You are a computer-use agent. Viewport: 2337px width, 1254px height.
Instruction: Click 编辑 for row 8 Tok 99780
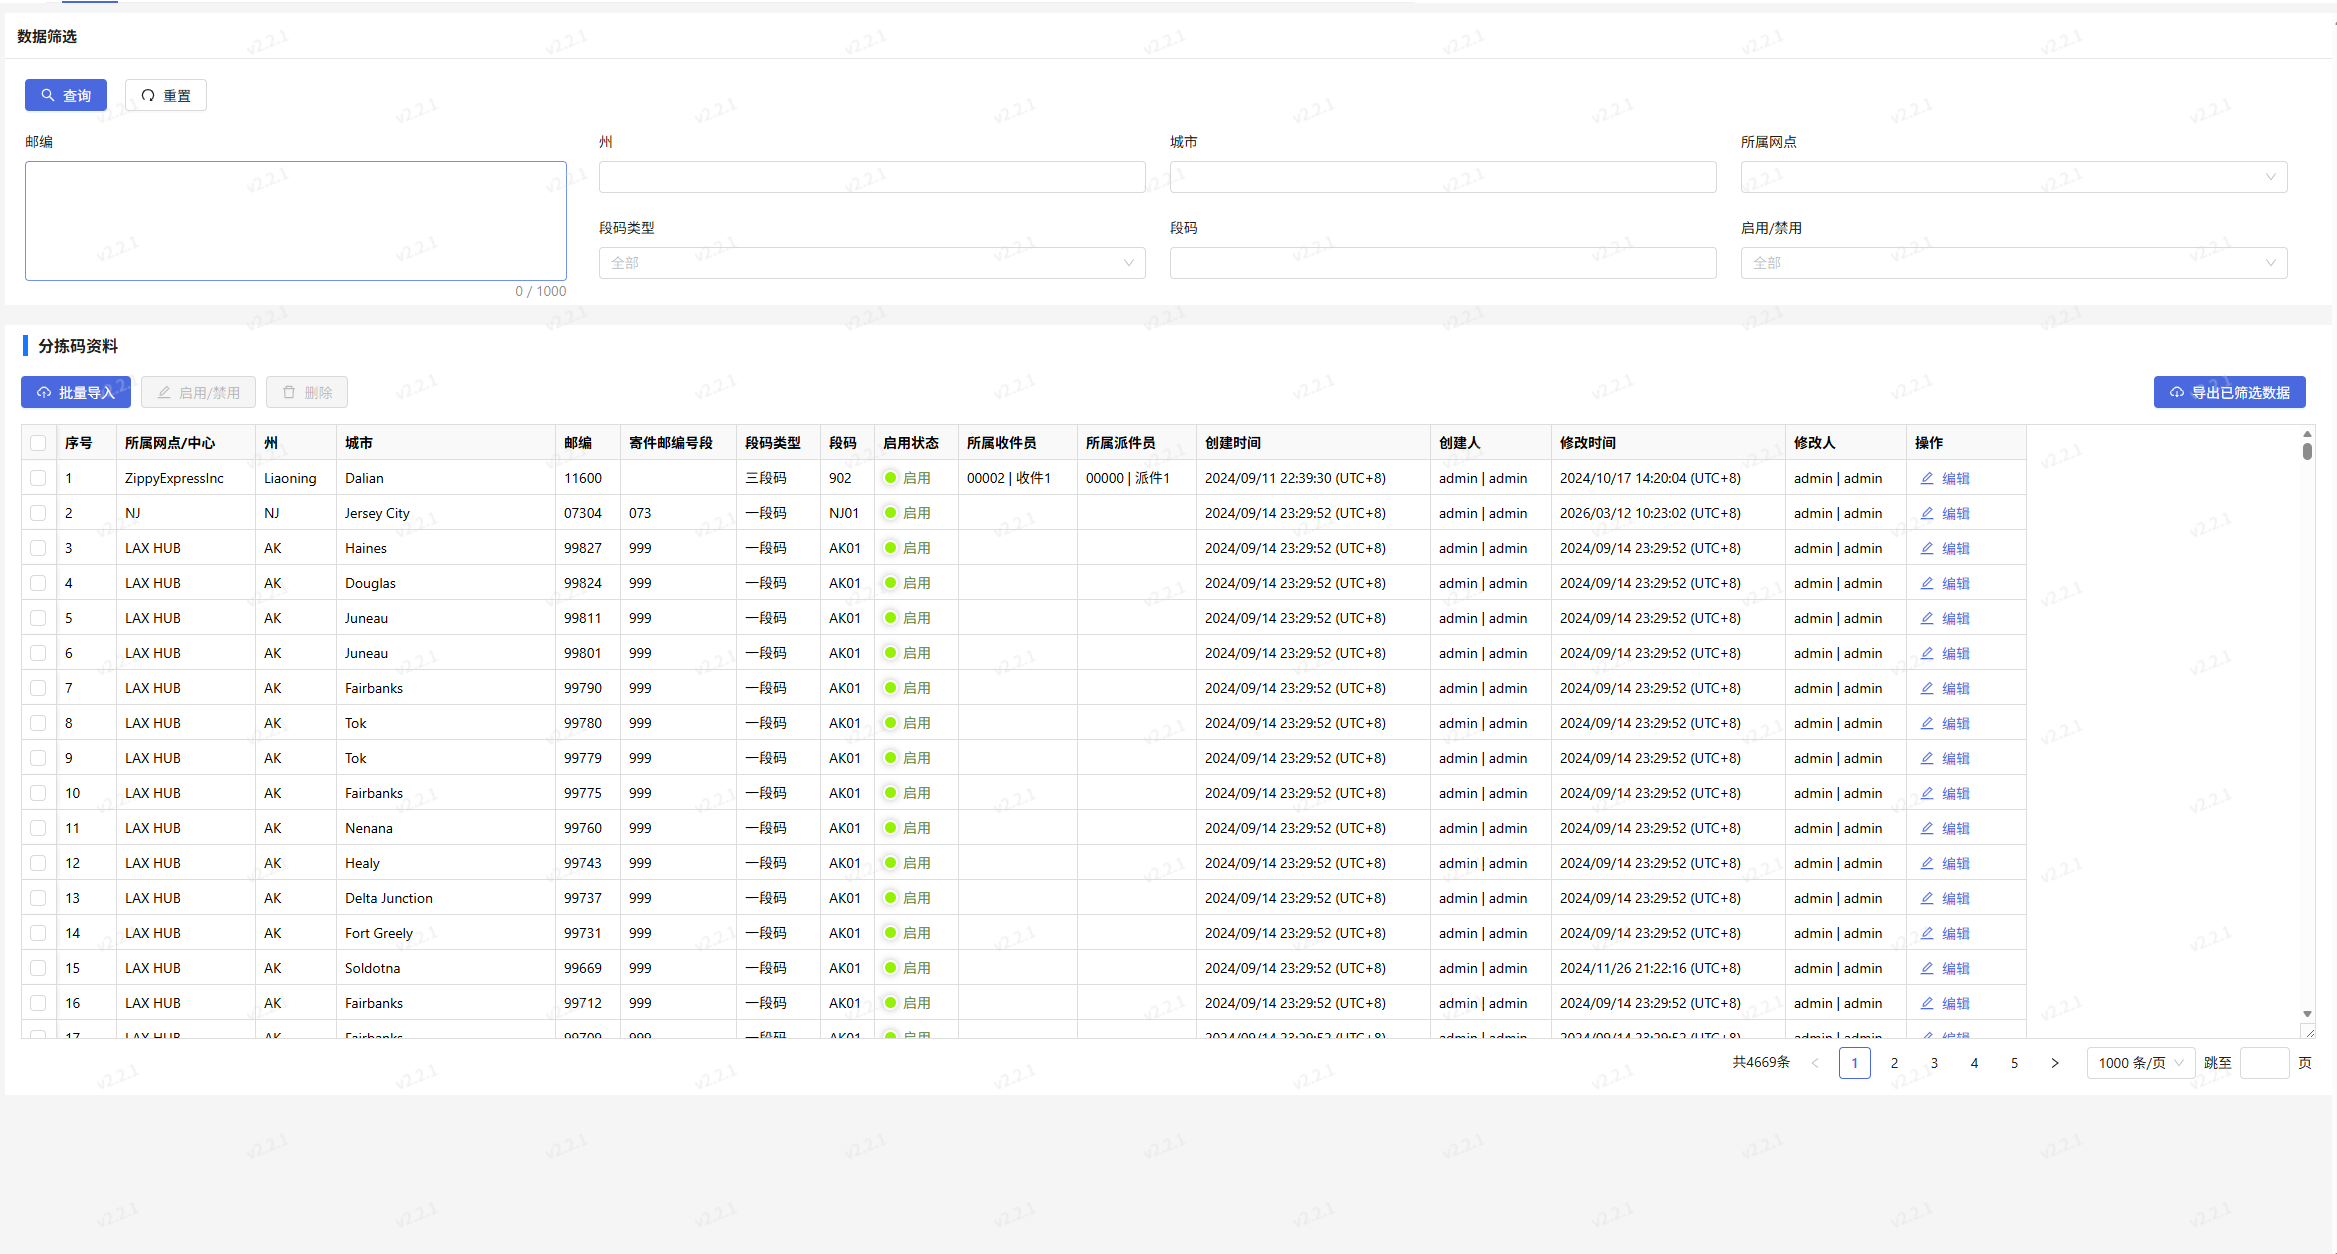(1944, 723)
